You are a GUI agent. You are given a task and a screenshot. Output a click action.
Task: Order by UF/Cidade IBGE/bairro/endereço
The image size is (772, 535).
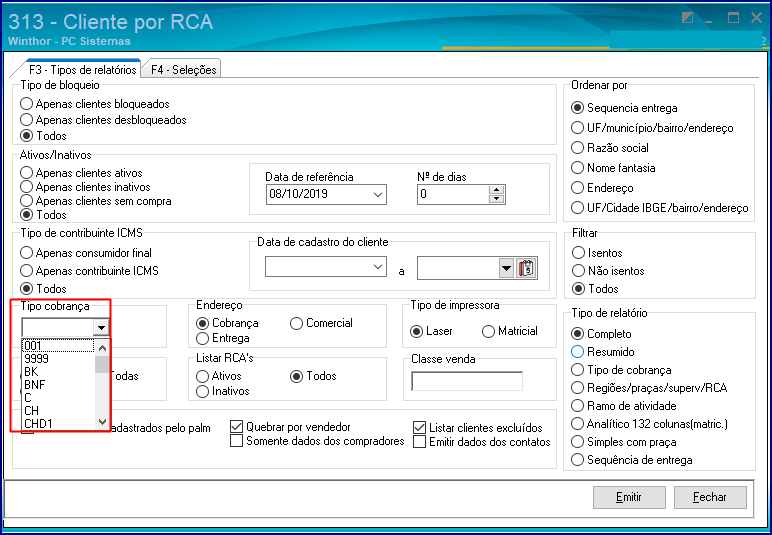[x=660, y=208]
